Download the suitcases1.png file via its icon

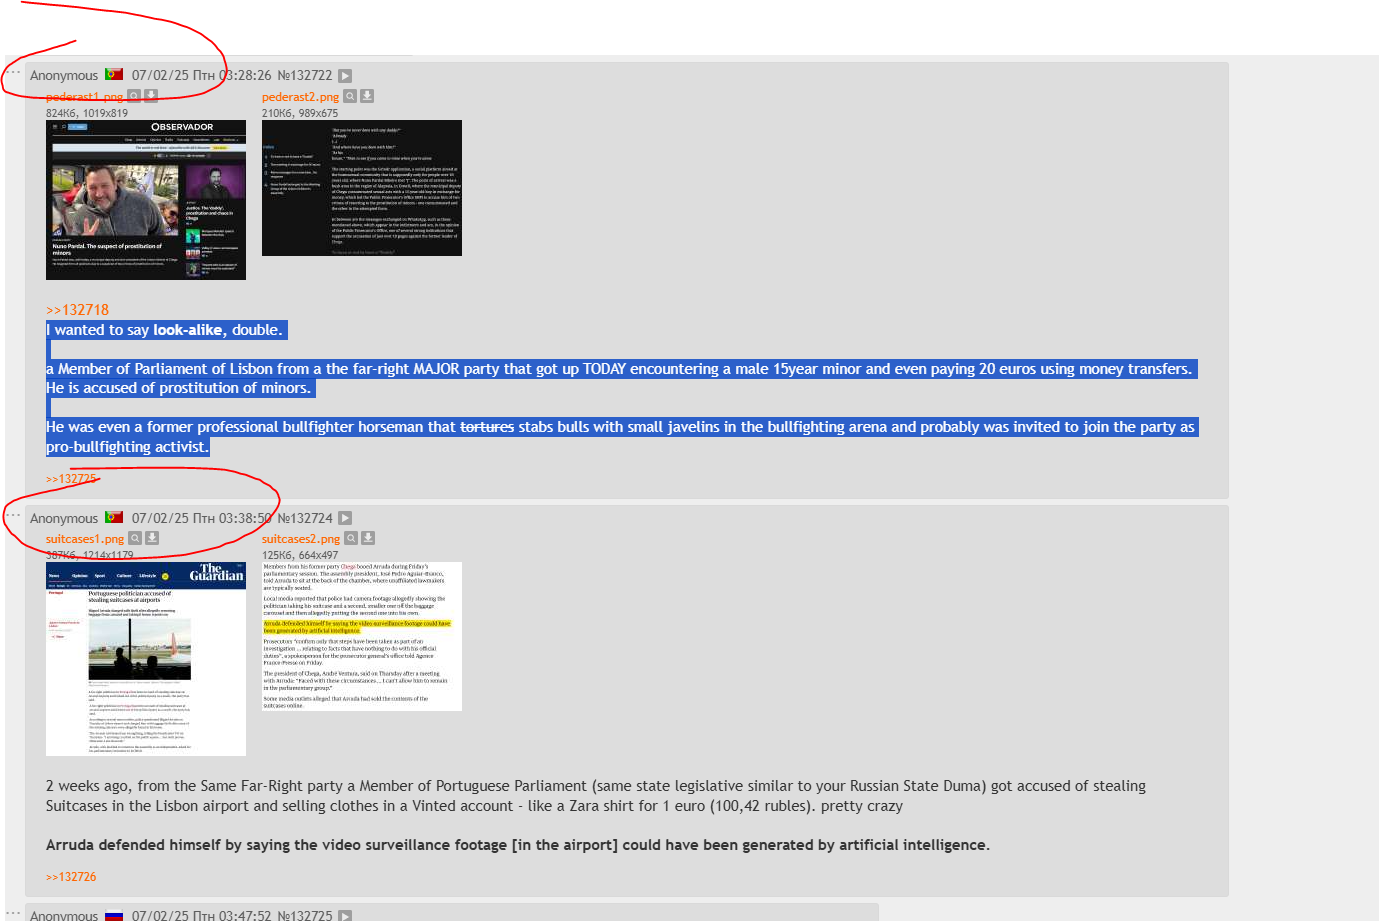pyautogui.click(x=152, y=538)
